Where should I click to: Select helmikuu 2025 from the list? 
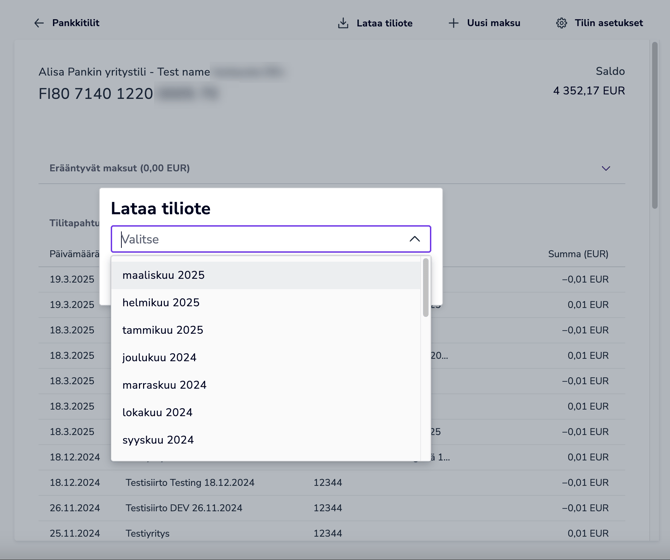coord(161,302)
